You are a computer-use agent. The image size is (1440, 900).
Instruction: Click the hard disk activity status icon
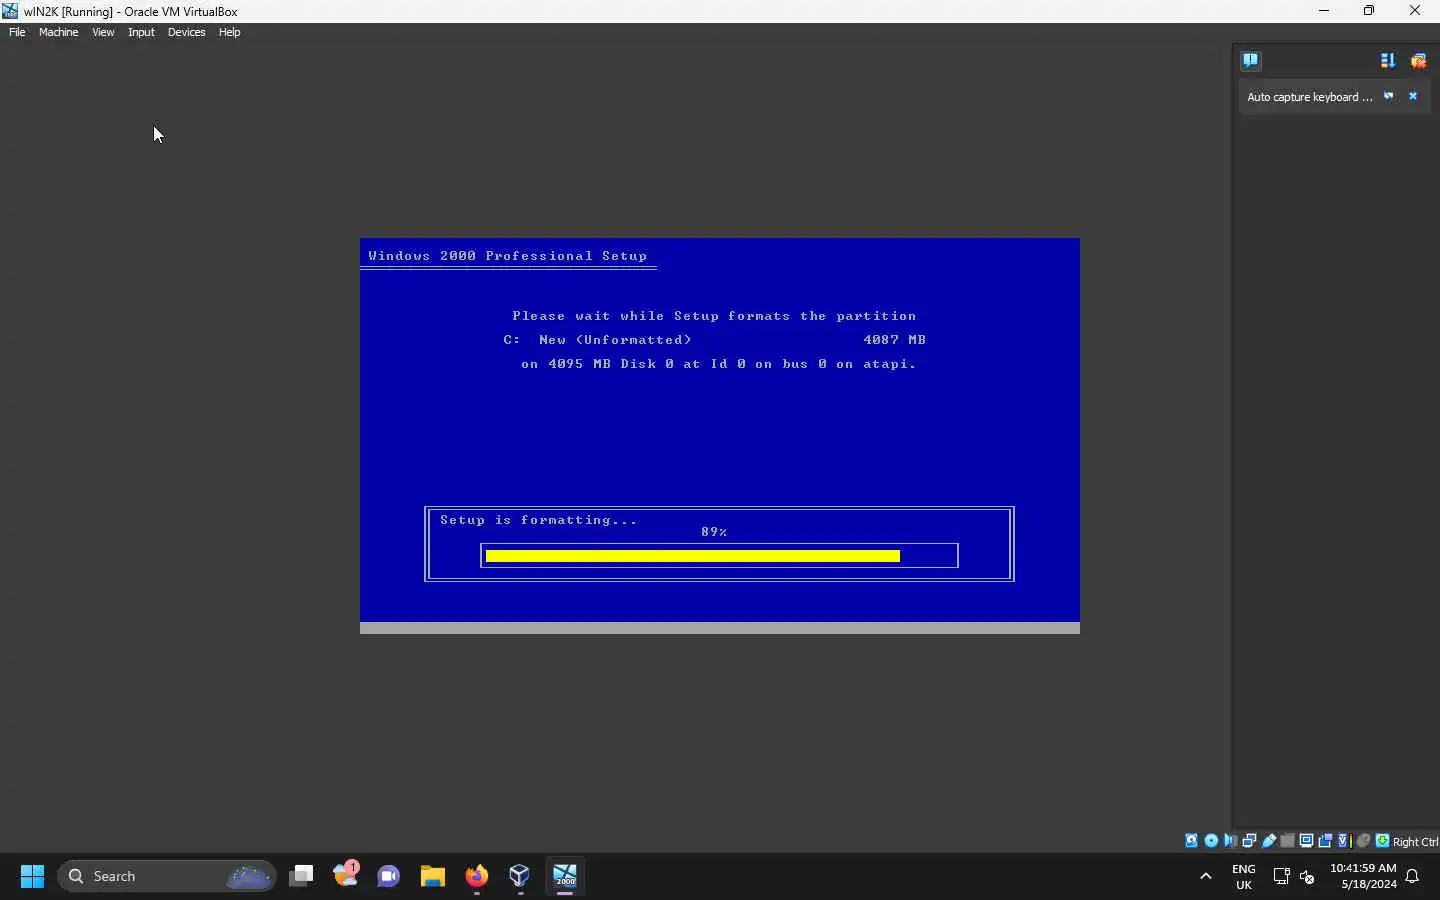tap(1191, 841)
